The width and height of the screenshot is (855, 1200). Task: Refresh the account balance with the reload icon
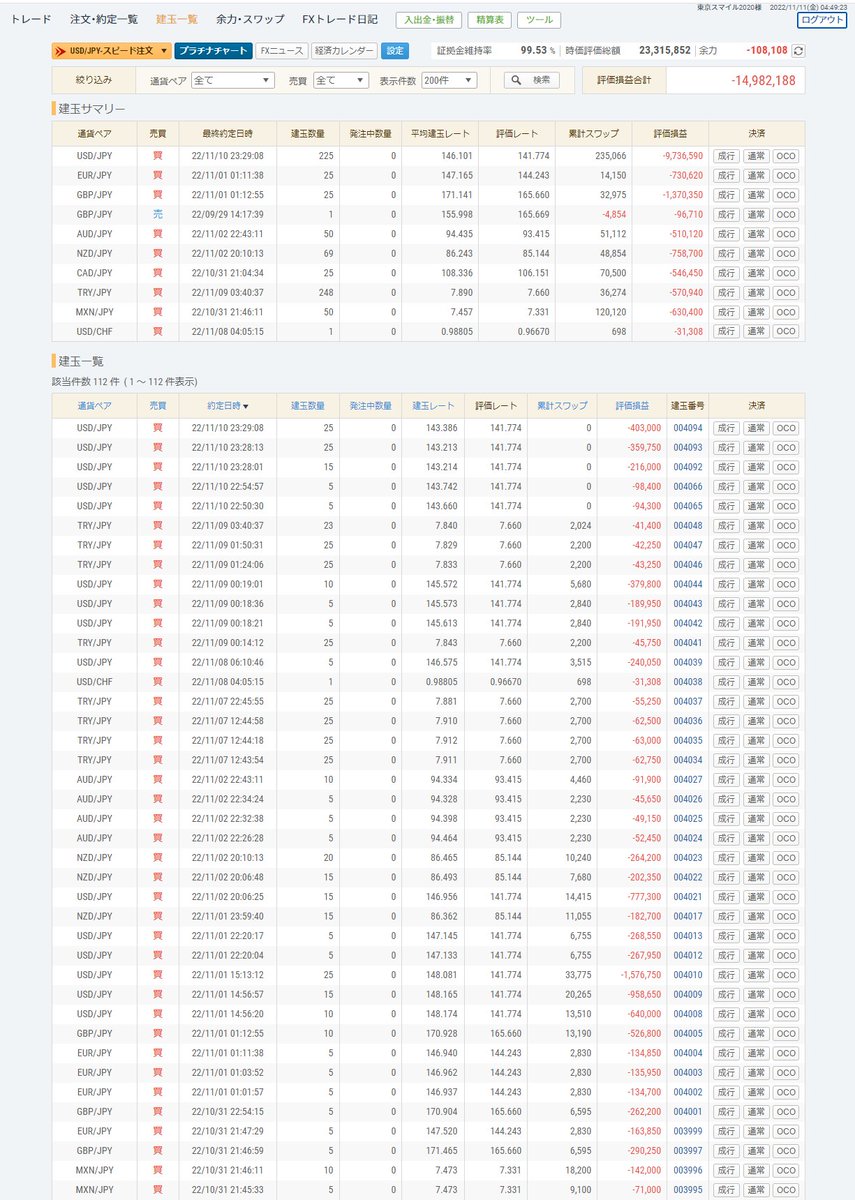click(798, 50)
